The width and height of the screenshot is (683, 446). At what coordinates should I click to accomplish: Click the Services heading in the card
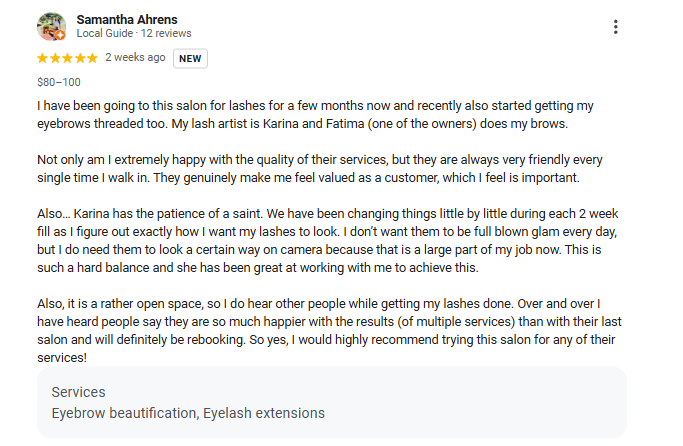[x=78, y=393]
